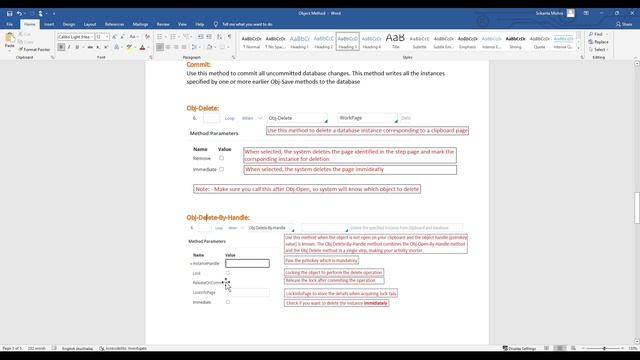Switch to the Insert tab
The image size is (640, 360).
[x=49, y=24]
